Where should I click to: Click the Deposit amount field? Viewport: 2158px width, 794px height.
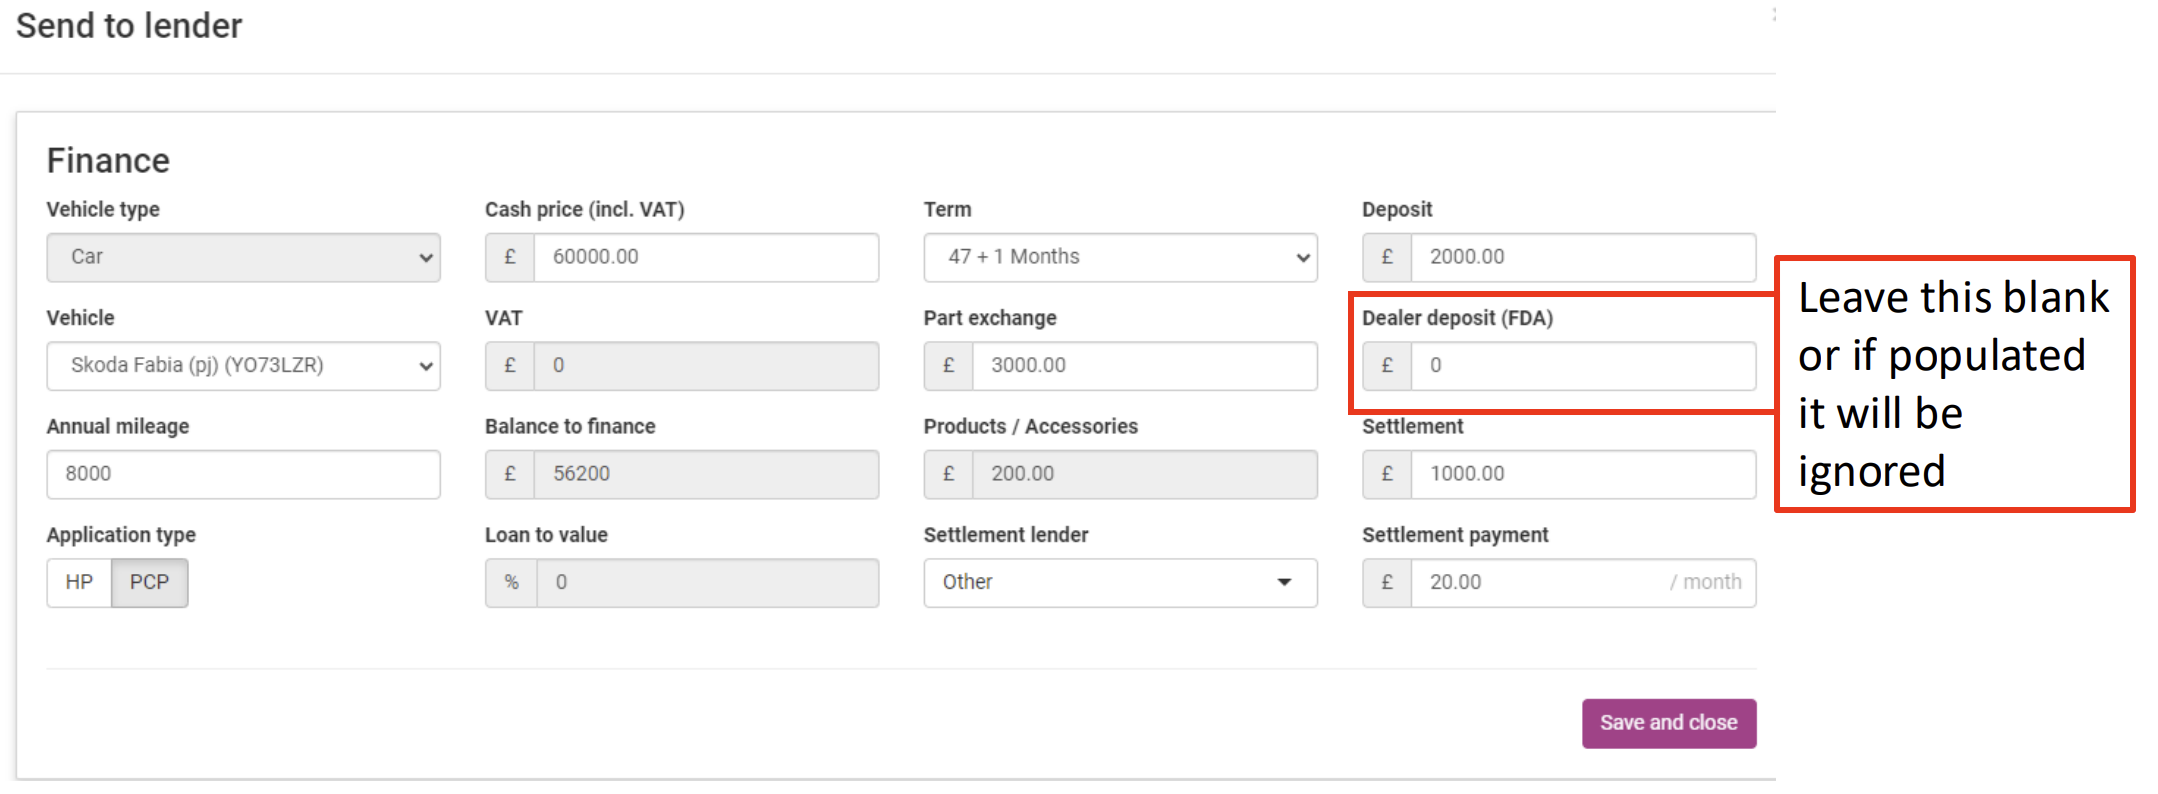pyautogui.click(x=1582, y=257)
